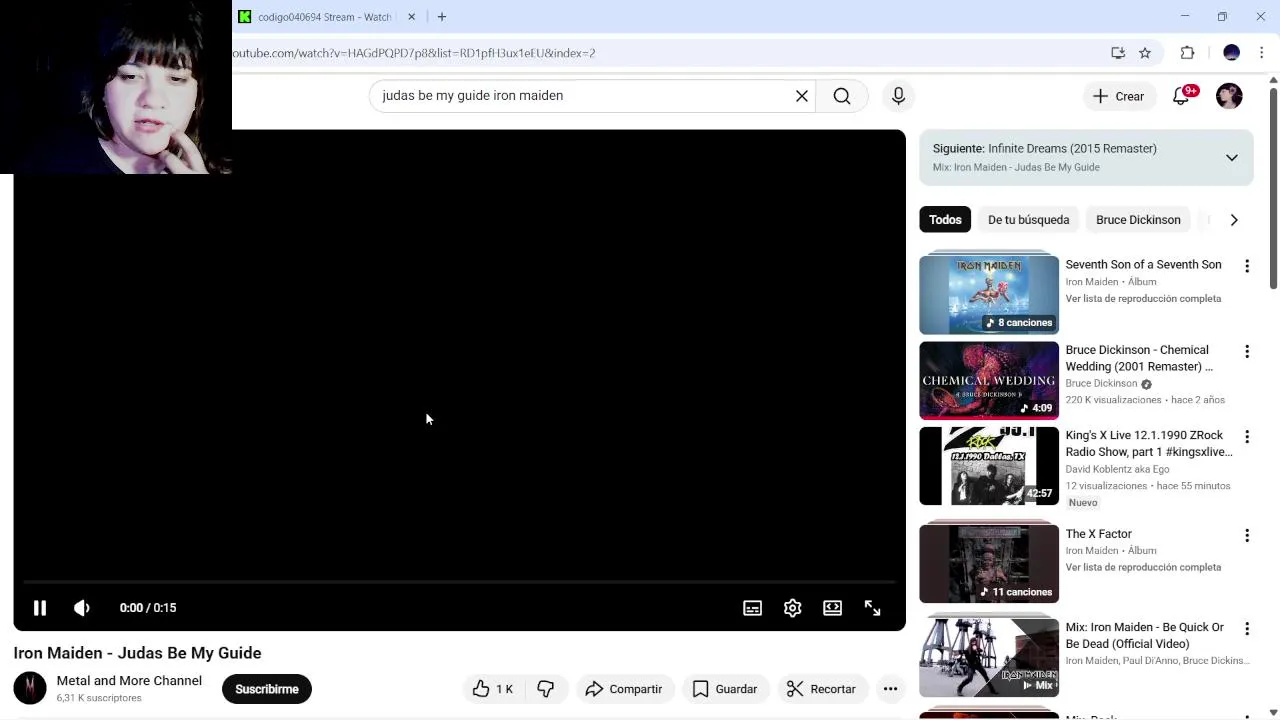Image resolution: width=1280 pixels, height=720 pixels.
Task: Open the Crear menu
Action: 1118,96
